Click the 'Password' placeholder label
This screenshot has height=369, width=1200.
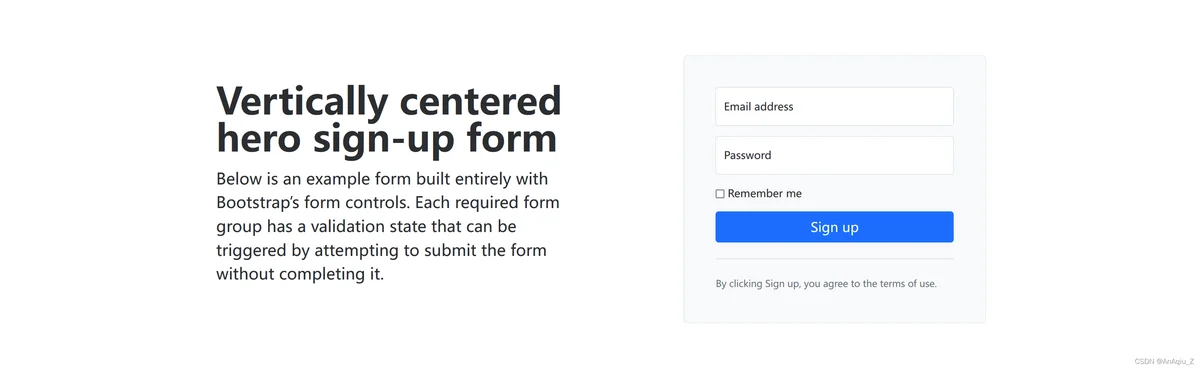748,155
